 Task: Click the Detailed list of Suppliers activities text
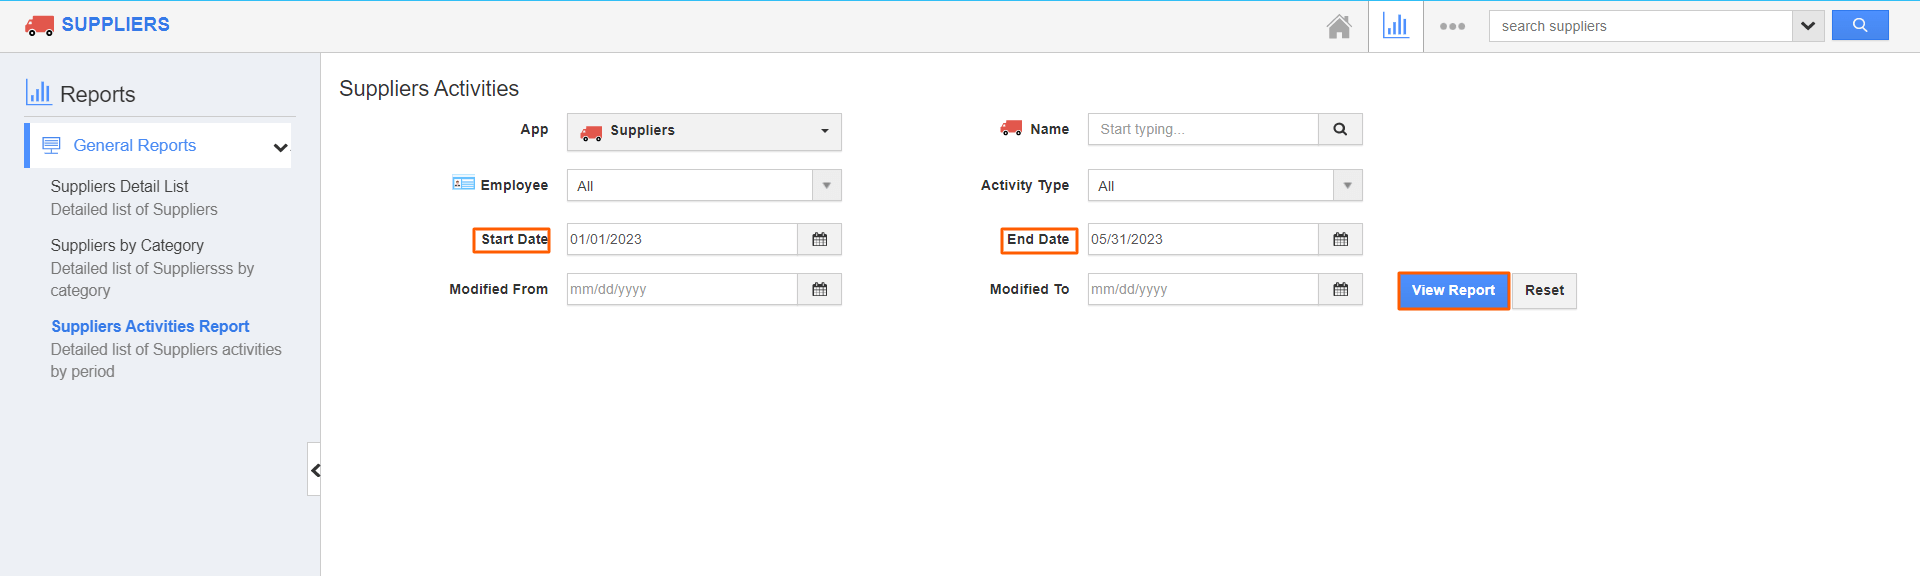coord(166,360)
